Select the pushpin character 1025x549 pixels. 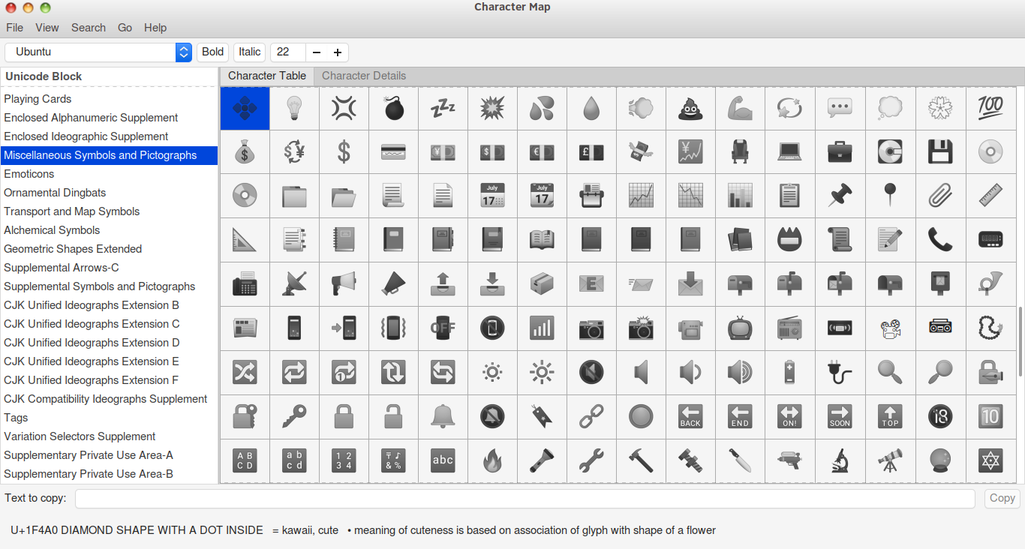pos(839,196)
